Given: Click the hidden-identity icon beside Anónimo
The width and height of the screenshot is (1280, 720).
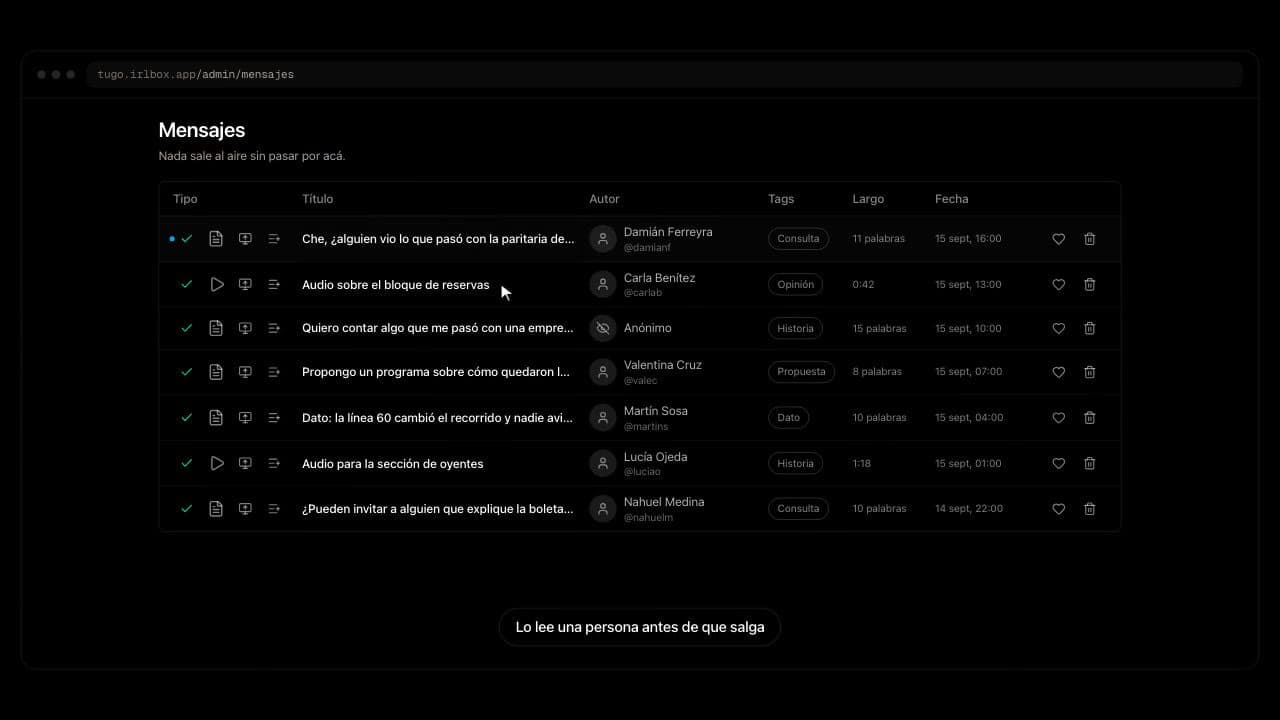Looking at the screenshot, I should (x=602, y=328).
